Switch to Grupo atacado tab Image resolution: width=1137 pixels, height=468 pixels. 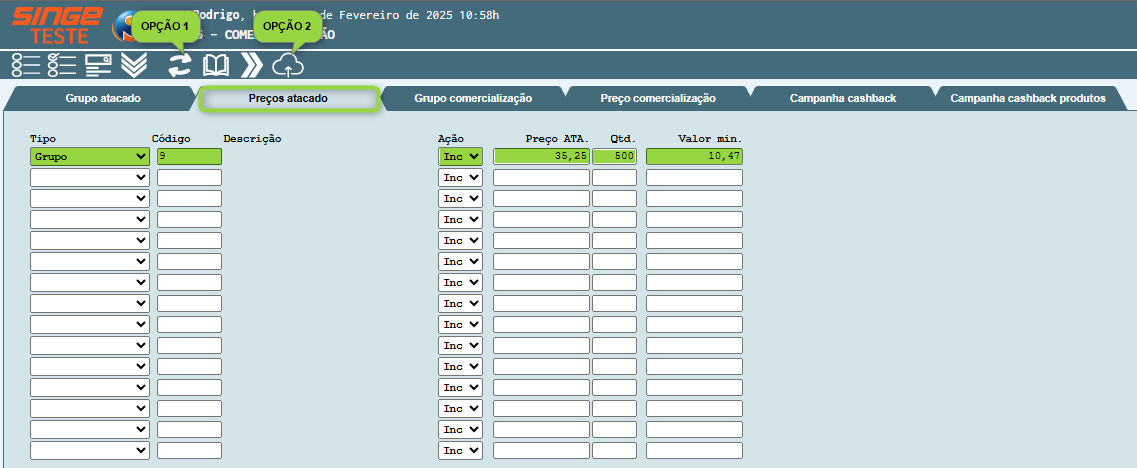(x=103, y=99)
